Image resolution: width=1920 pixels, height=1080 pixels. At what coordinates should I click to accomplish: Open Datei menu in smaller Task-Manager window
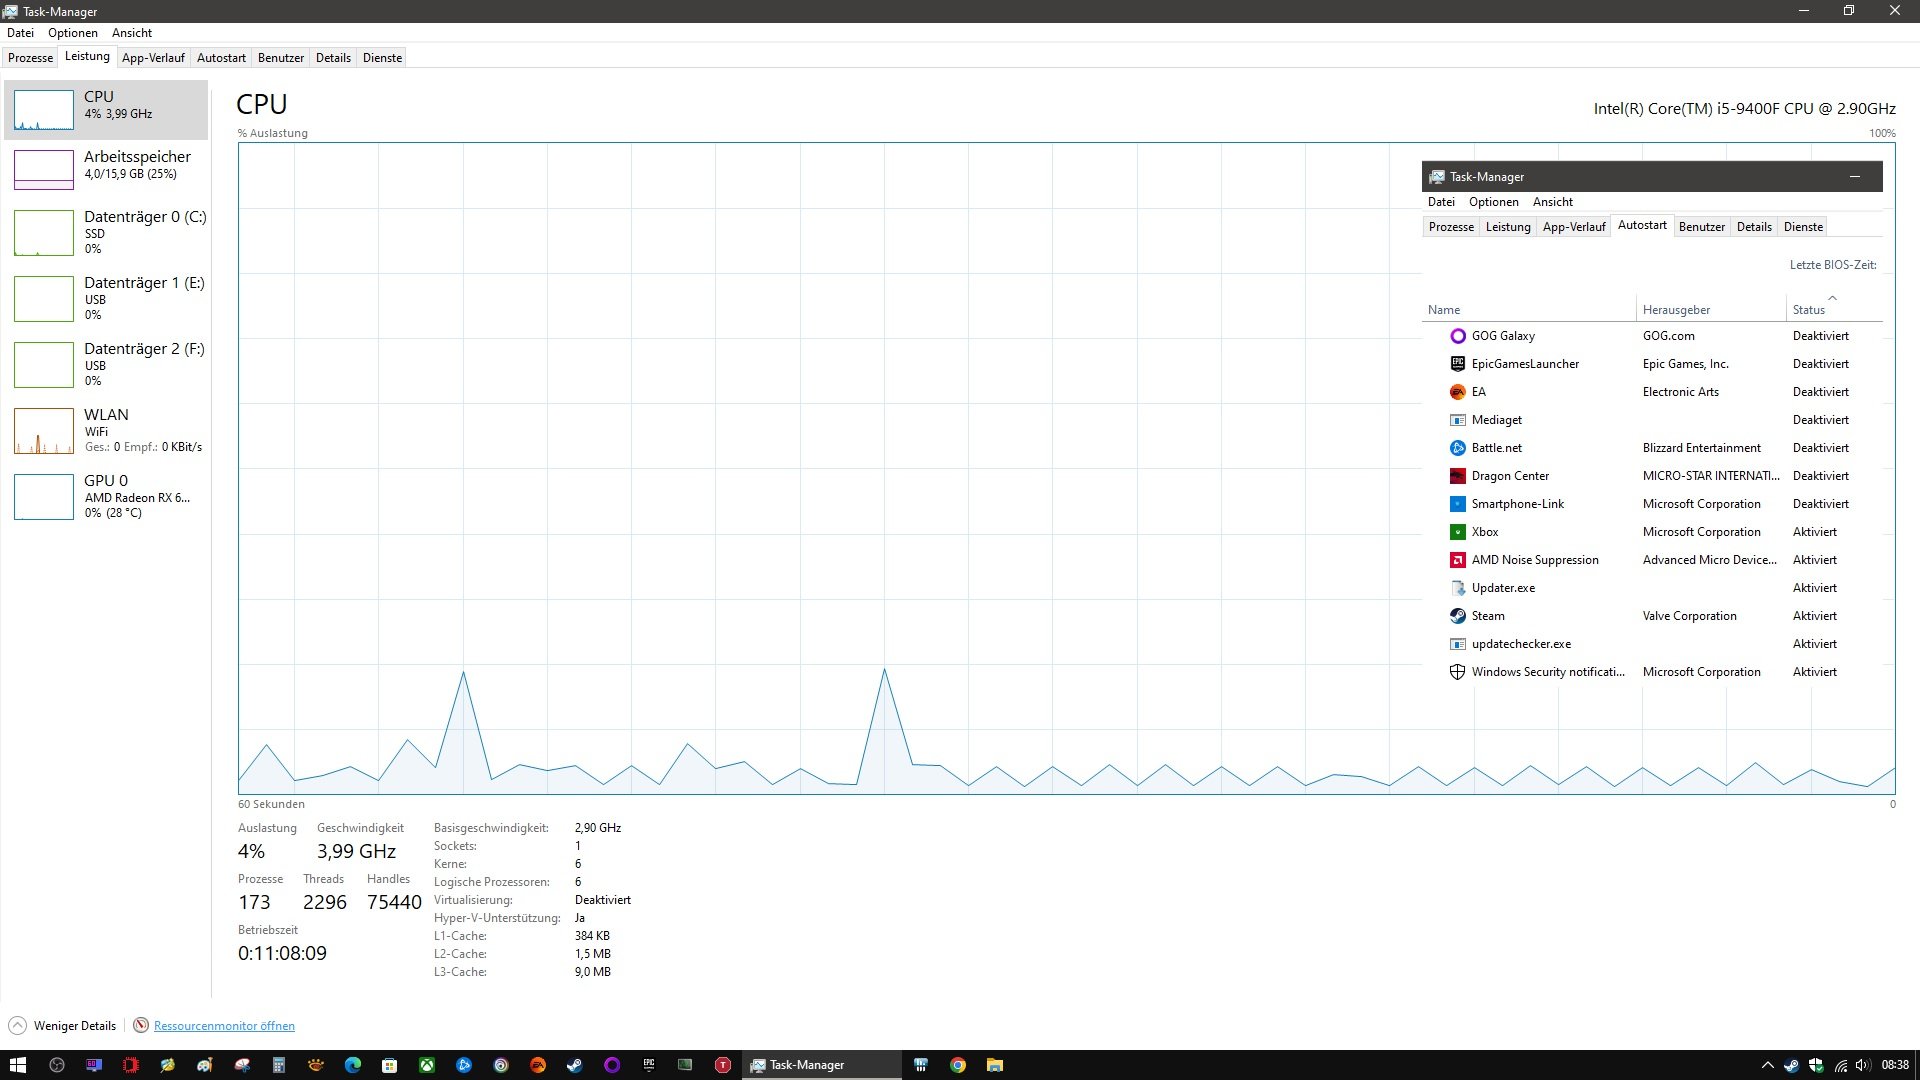[1441, 202]
